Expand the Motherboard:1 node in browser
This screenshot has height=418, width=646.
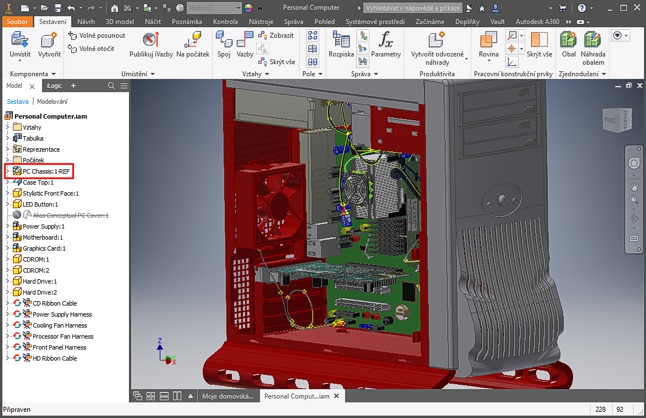tap(7, 237)
